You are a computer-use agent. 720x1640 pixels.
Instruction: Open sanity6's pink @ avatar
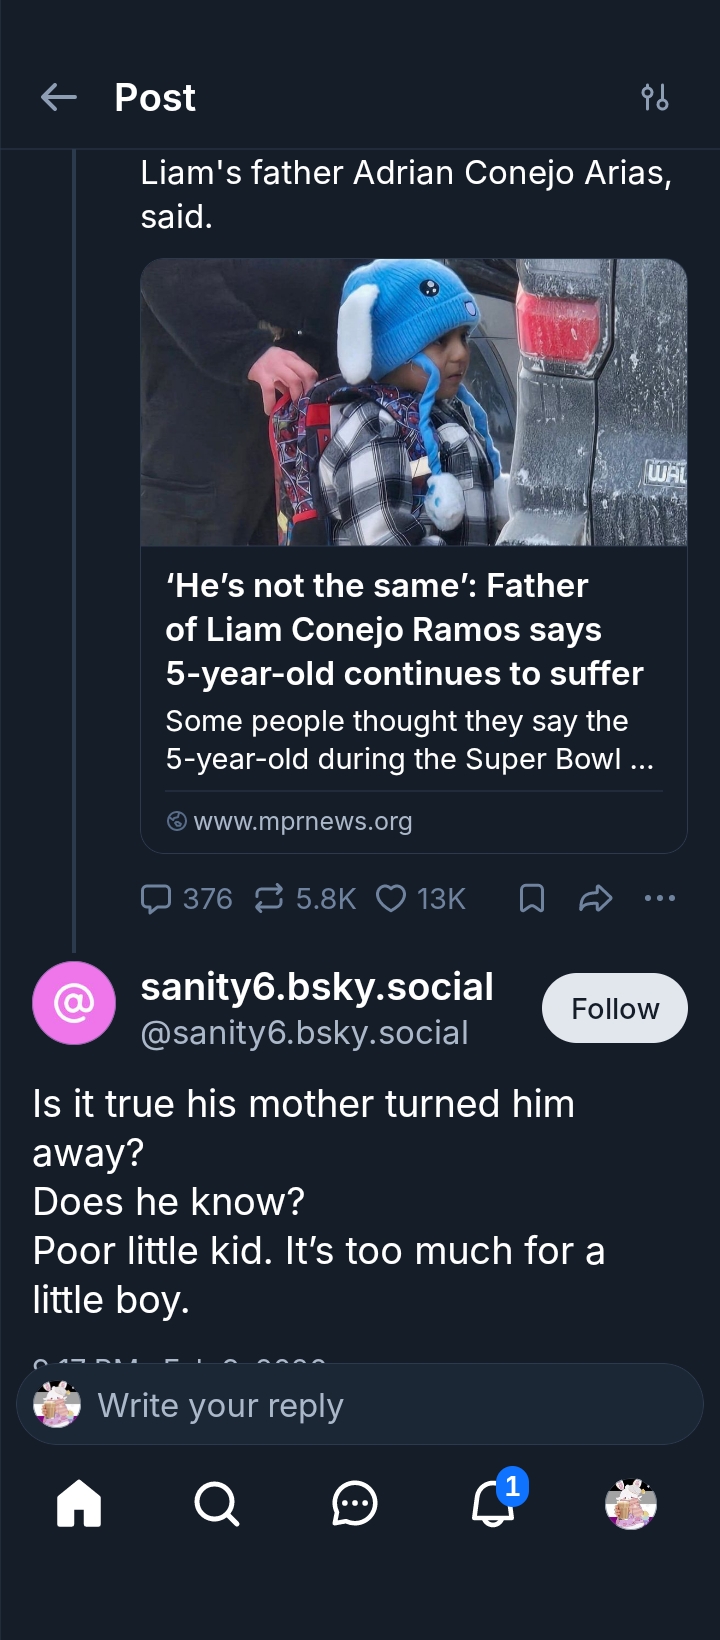click(x=74, y=1003)
